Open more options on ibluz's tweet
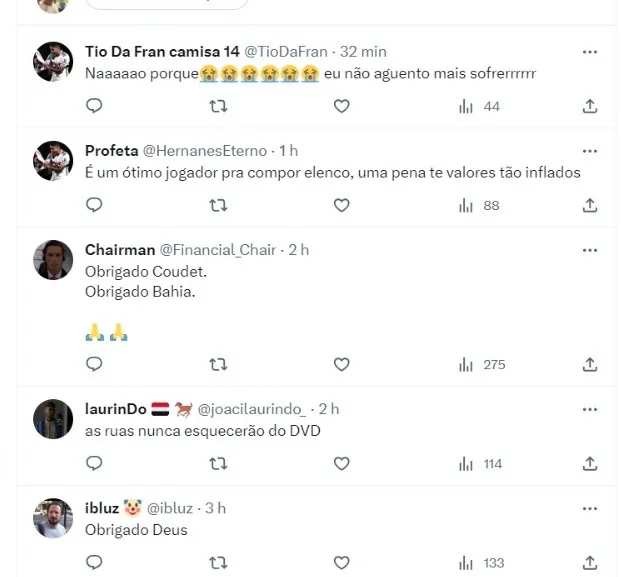This screenshot has height=577, width=621. pyautogui.click(x=590, y=508)
